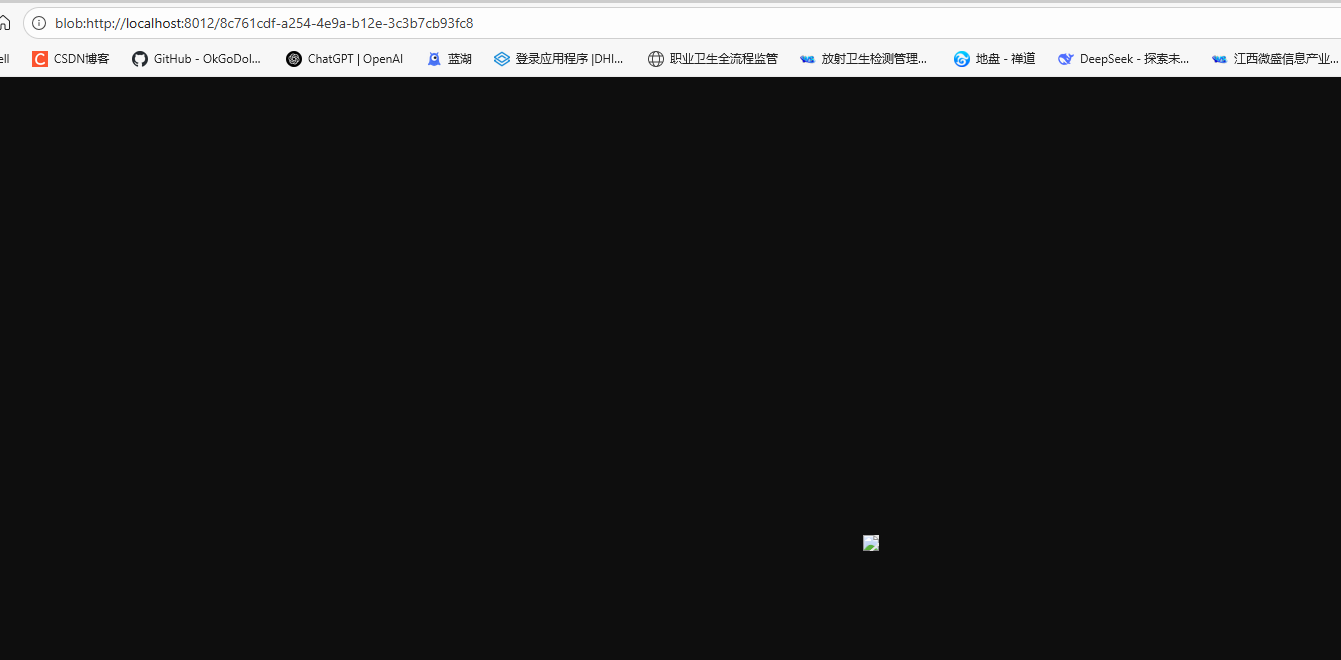The height and width of the screenshot is (660, 1341).
Task: Open the 地盘 - 禅道 bookmark
Action: pos(995,59)
